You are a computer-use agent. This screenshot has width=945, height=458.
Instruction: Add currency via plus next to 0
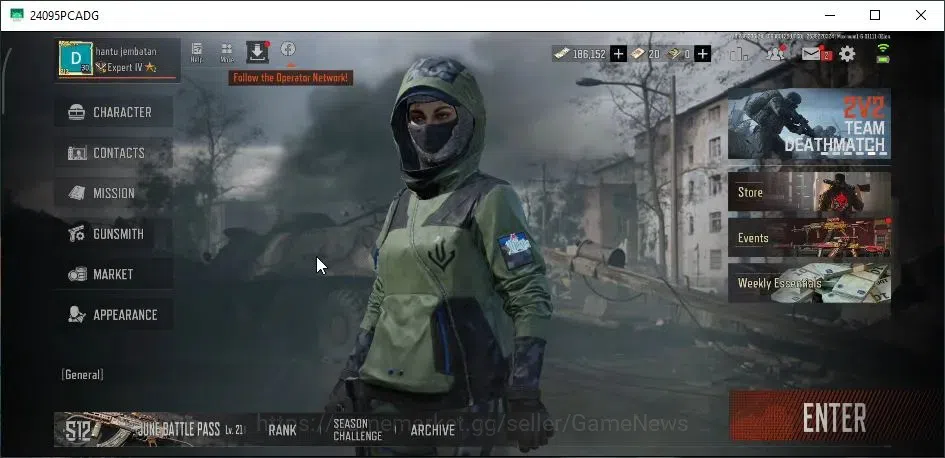pos(702,54)
